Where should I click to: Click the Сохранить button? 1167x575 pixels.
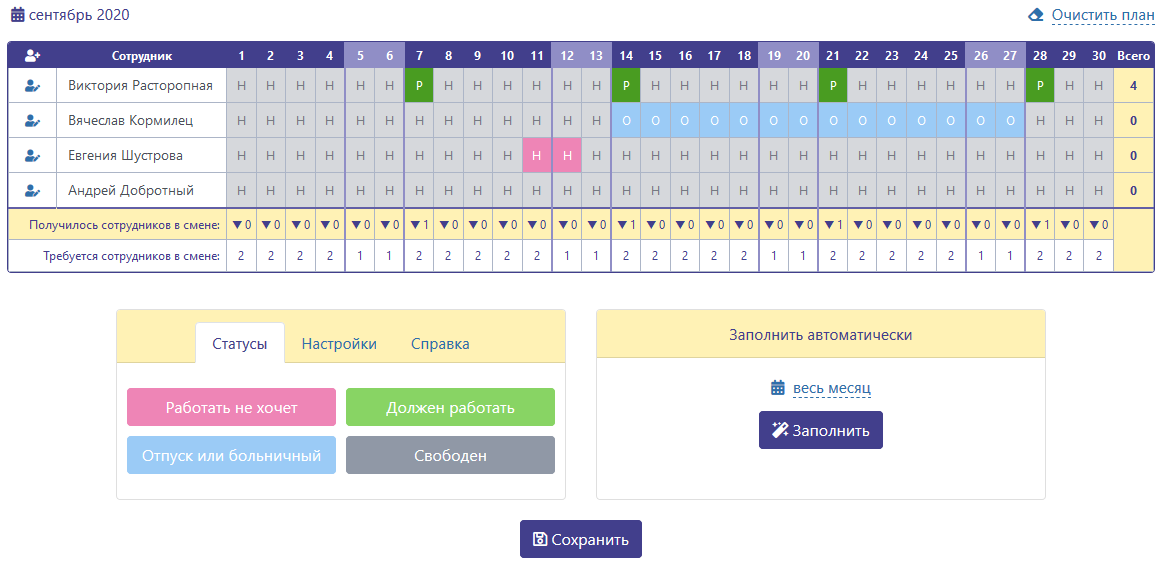pyautogui.click(x=581, y=539)
